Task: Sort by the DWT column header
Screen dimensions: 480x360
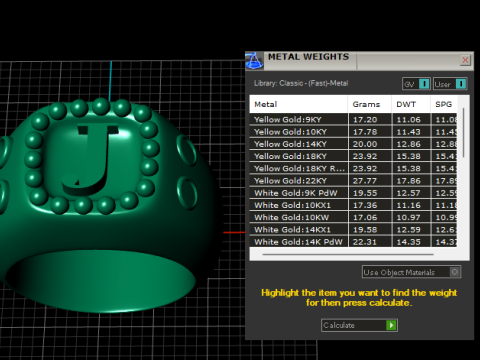Action: (x=411, y=104)
